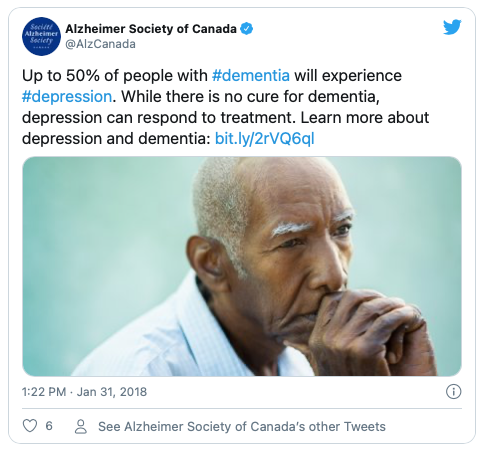Click the Jan 31, 2018 date text

coord(112,392)
